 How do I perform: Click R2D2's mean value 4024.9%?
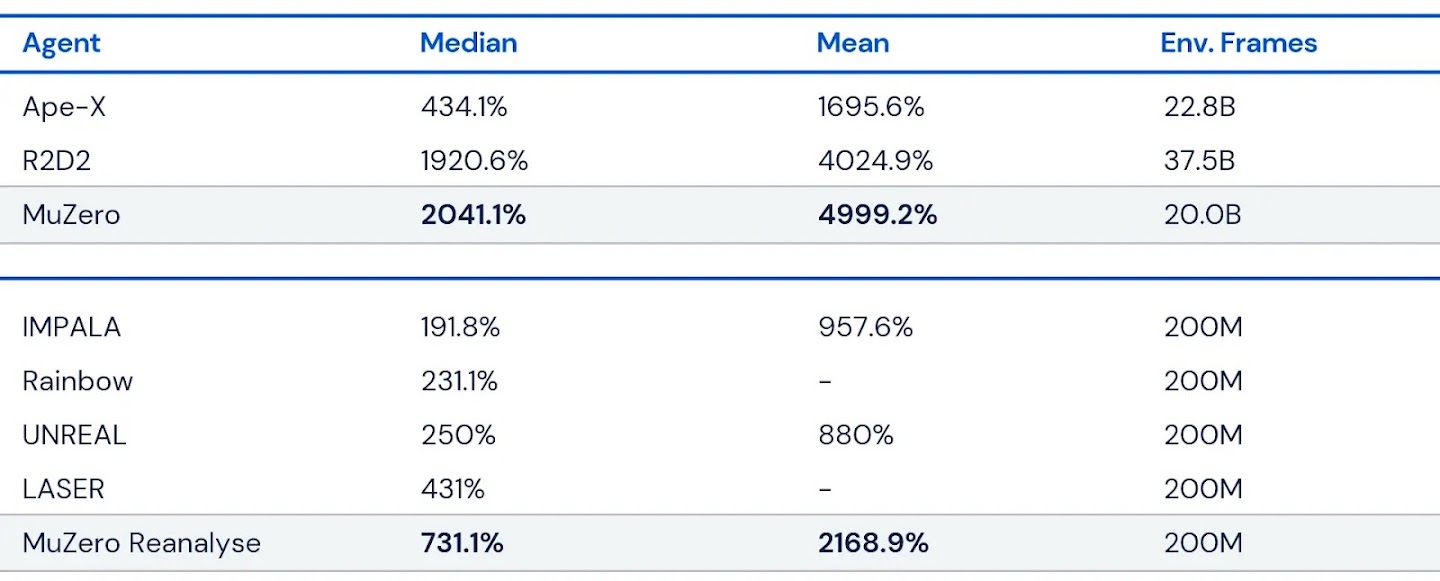click(874, 161)
